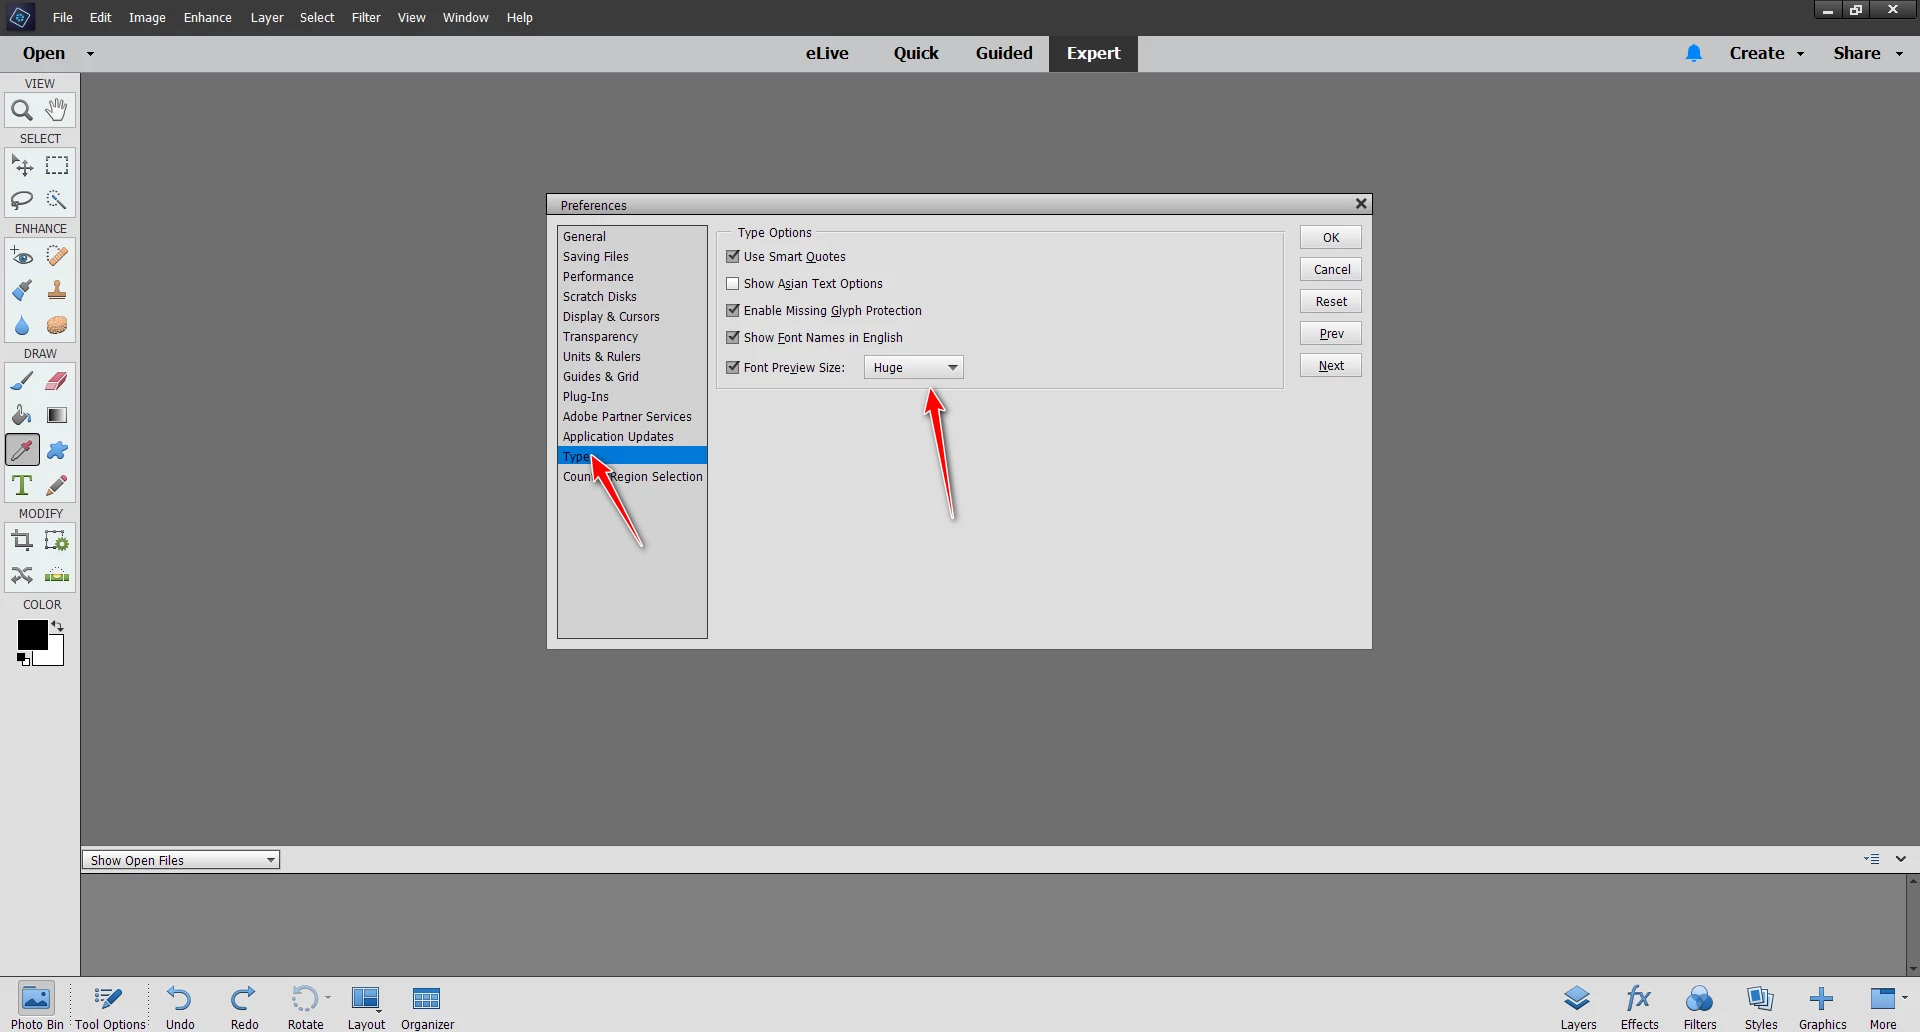Click the Undo button
The width and height of the screenshot is (1920, 1032).
[x=180, y=1006]
